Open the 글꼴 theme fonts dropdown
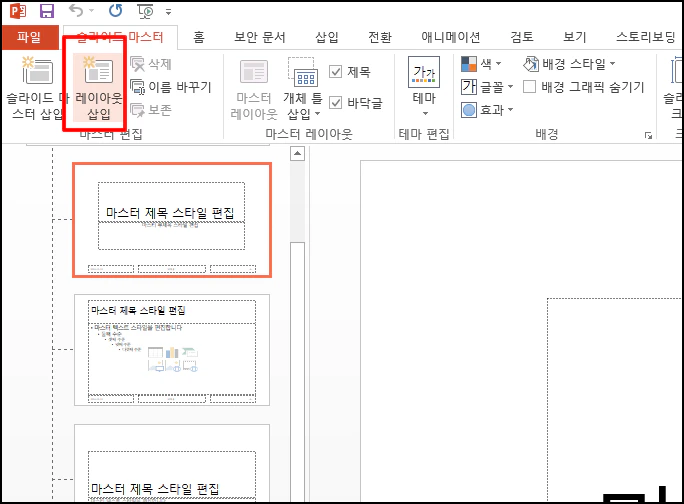This screenshot has height=504, width=684. click(487, 87)
